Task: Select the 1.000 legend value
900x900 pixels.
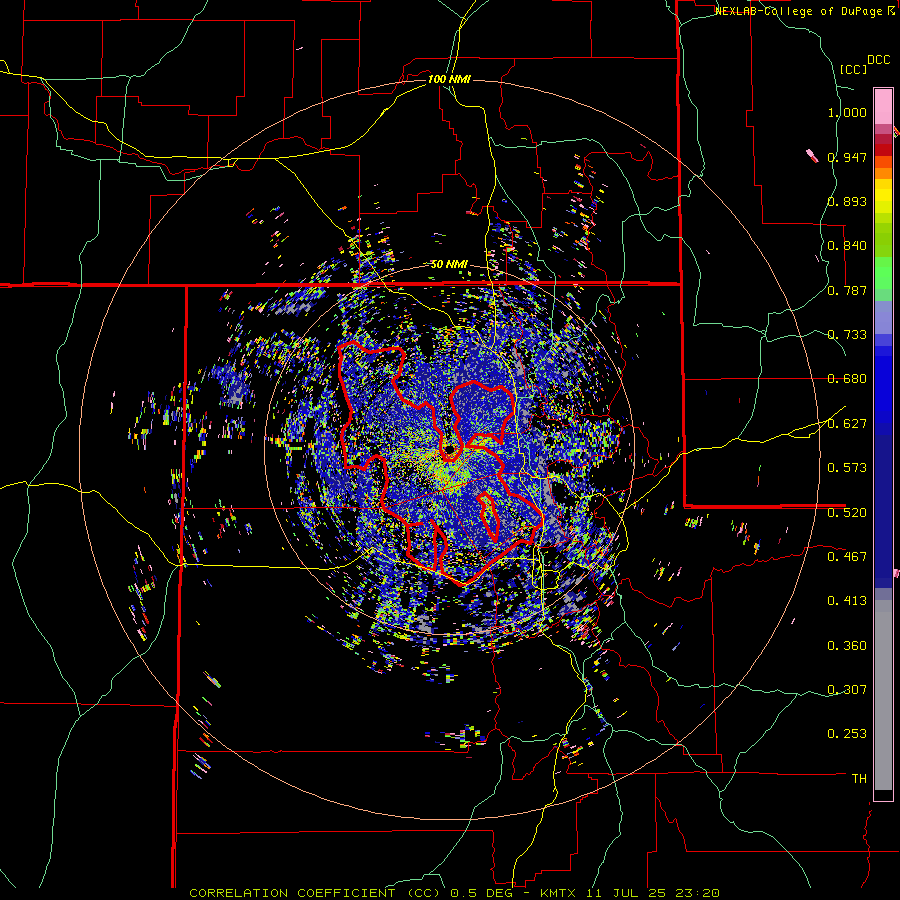Action: (847, 112)
